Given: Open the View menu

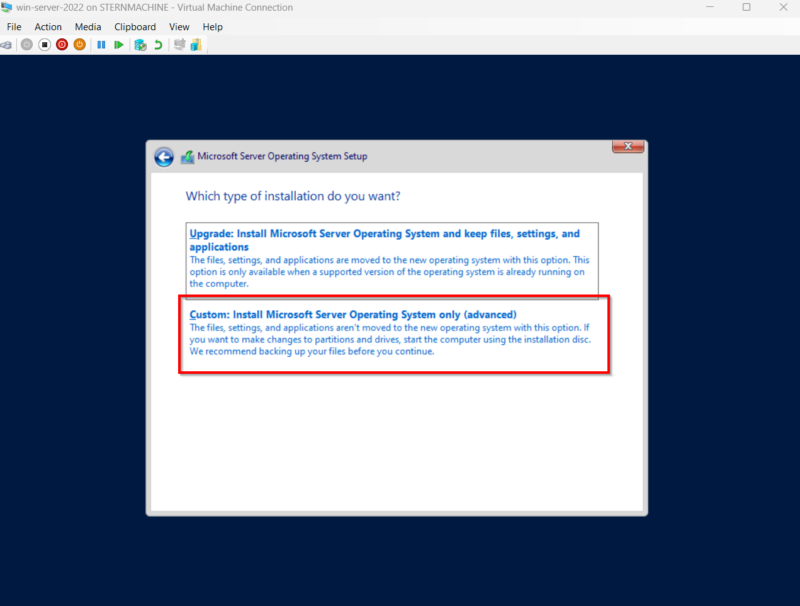Looking at the screenshot, I should pos(179,27).
